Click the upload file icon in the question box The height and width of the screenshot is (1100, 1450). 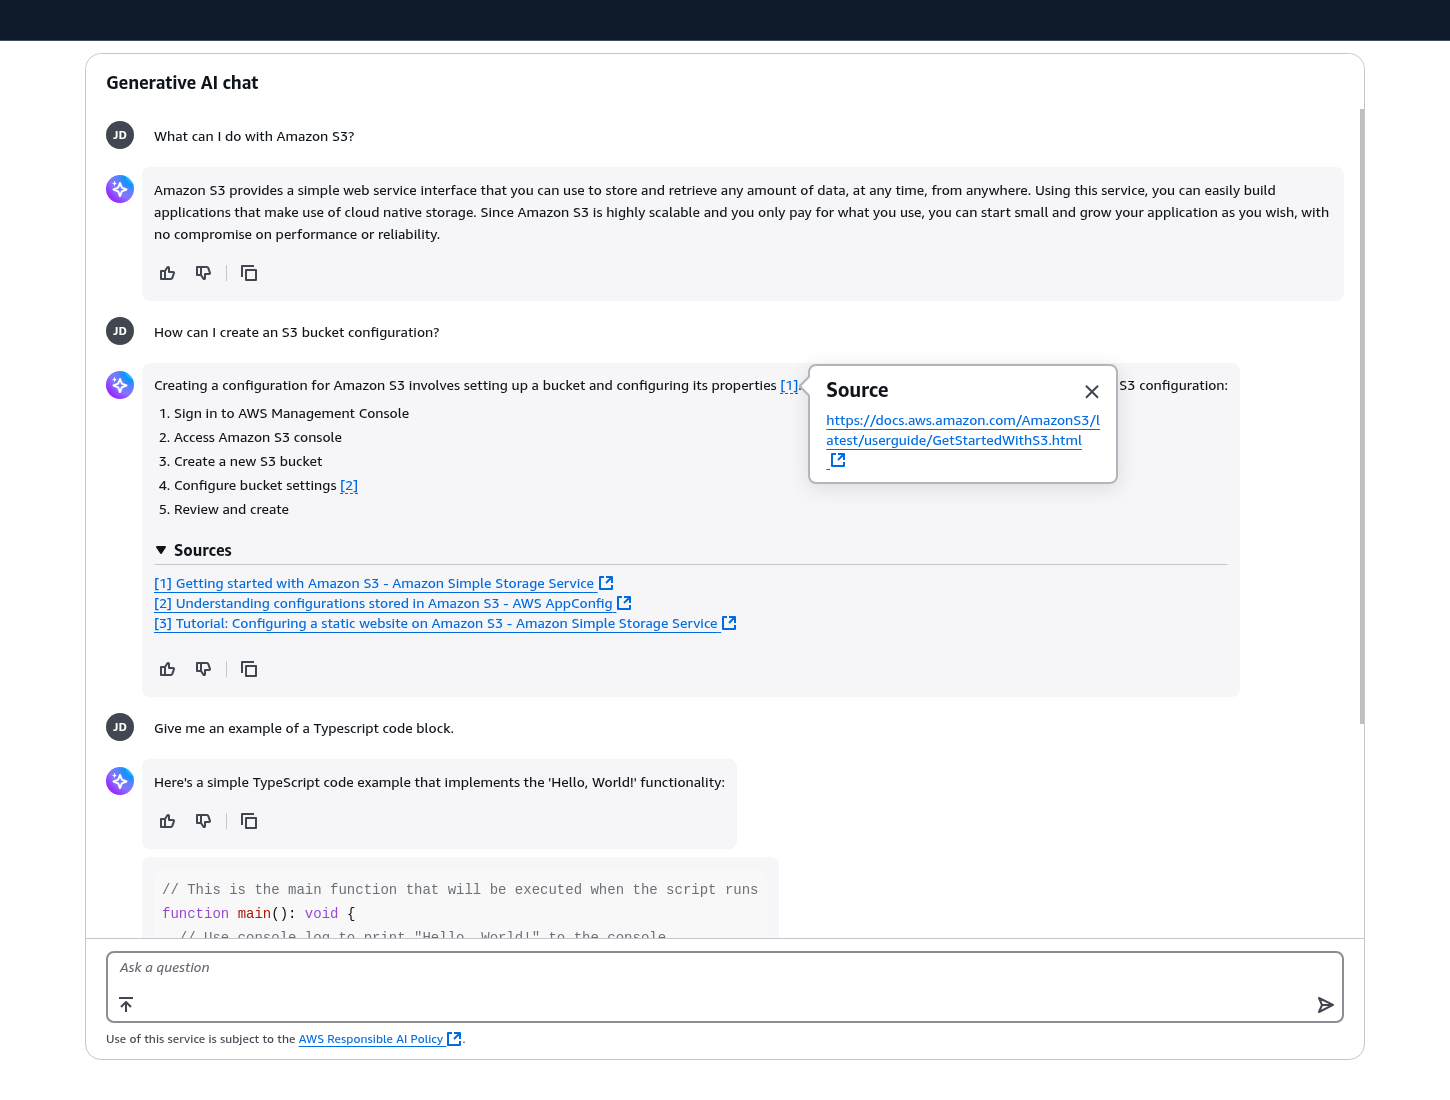(x=125, y=1004)
